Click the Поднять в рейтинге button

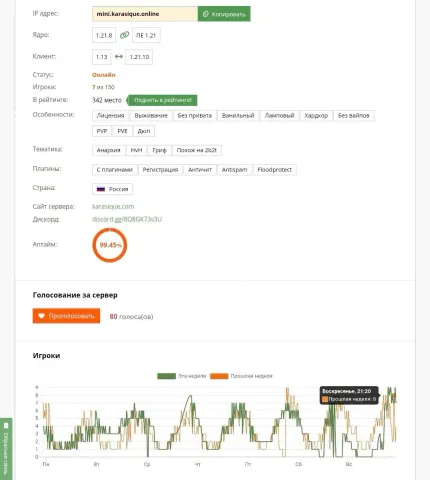[162, 100]
